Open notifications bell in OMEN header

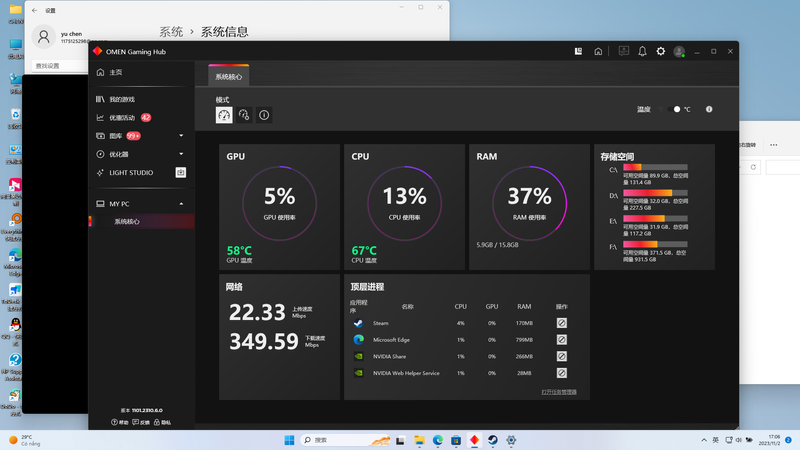coord(642,51)
